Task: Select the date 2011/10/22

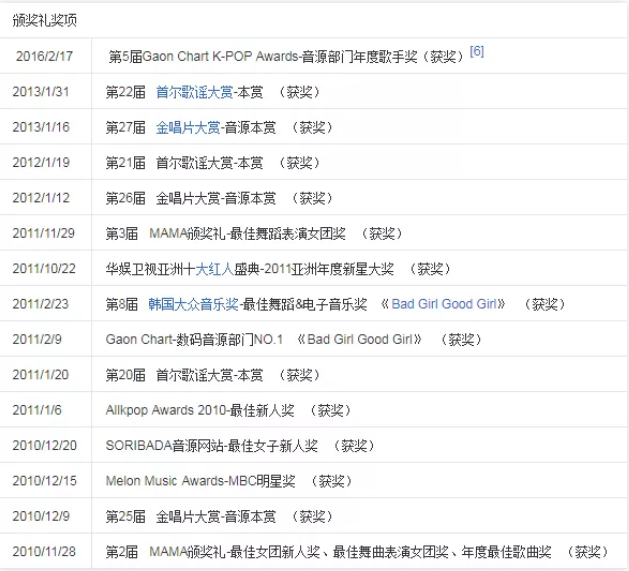Action: [x=44, y=268]
